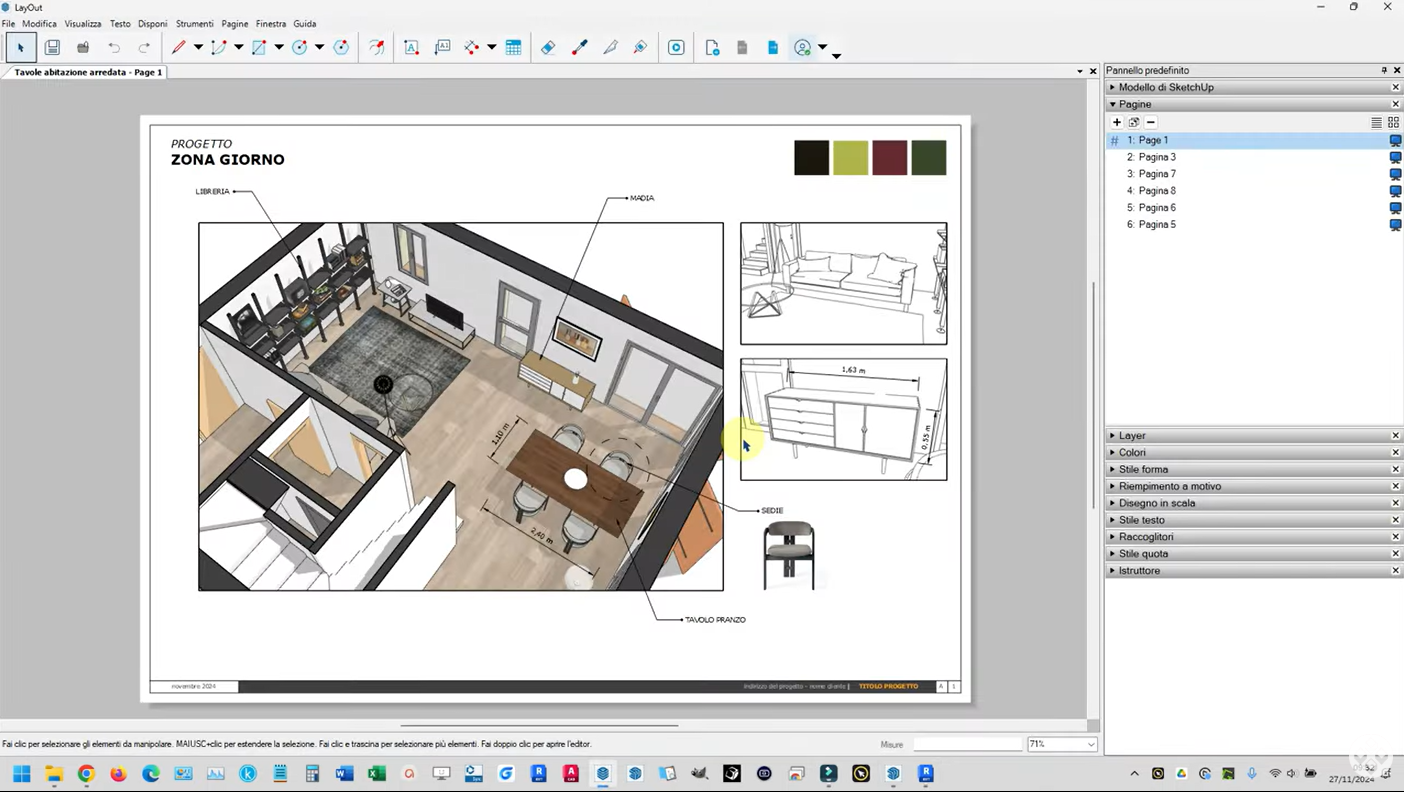Switch the Pagine panel to thumbnail grid view
Image resolution: width=1404 pixels, height=792 pixels.
pos(1393,122)
